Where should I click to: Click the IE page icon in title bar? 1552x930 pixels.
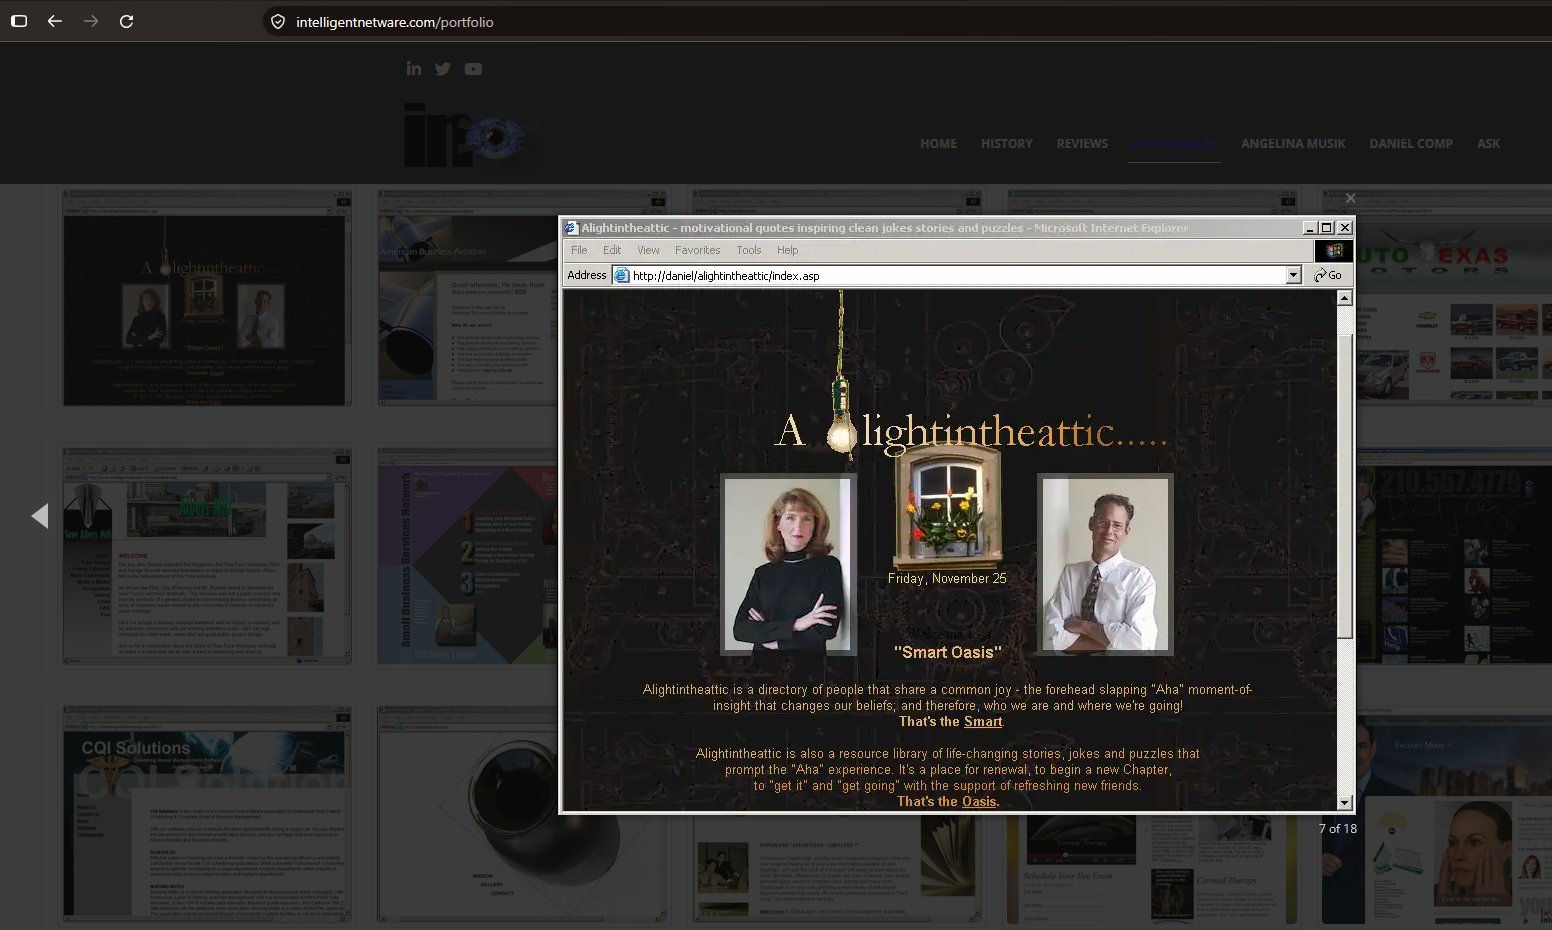(x=571, y=228)
